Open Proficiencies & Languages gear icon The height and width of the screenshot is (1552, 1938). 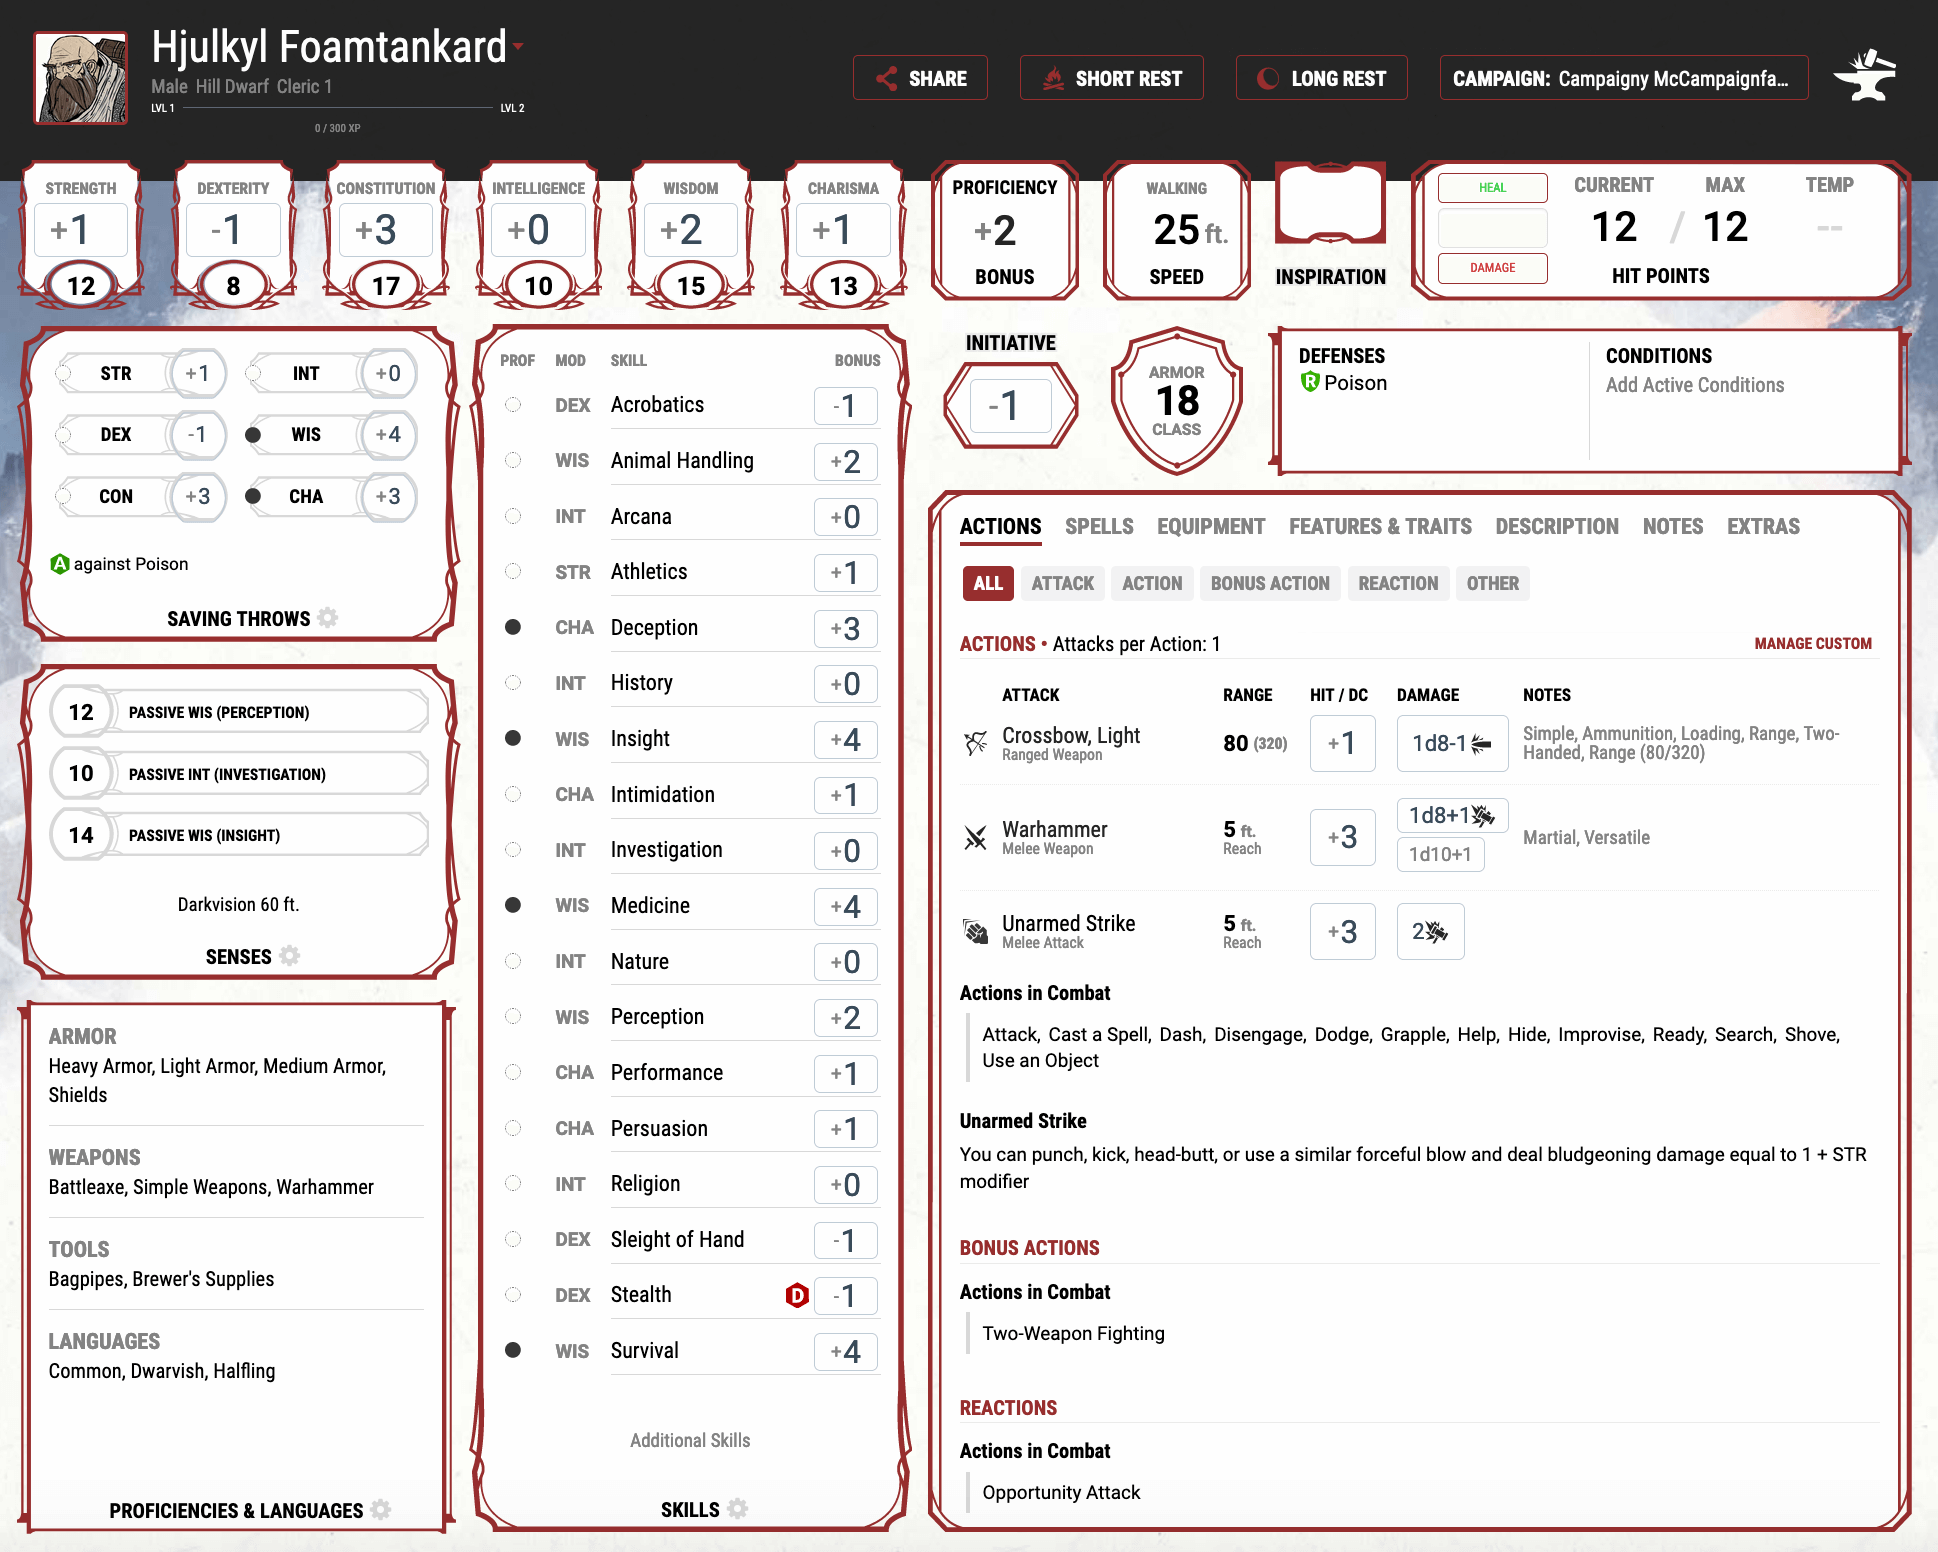tap(381, 1510)
